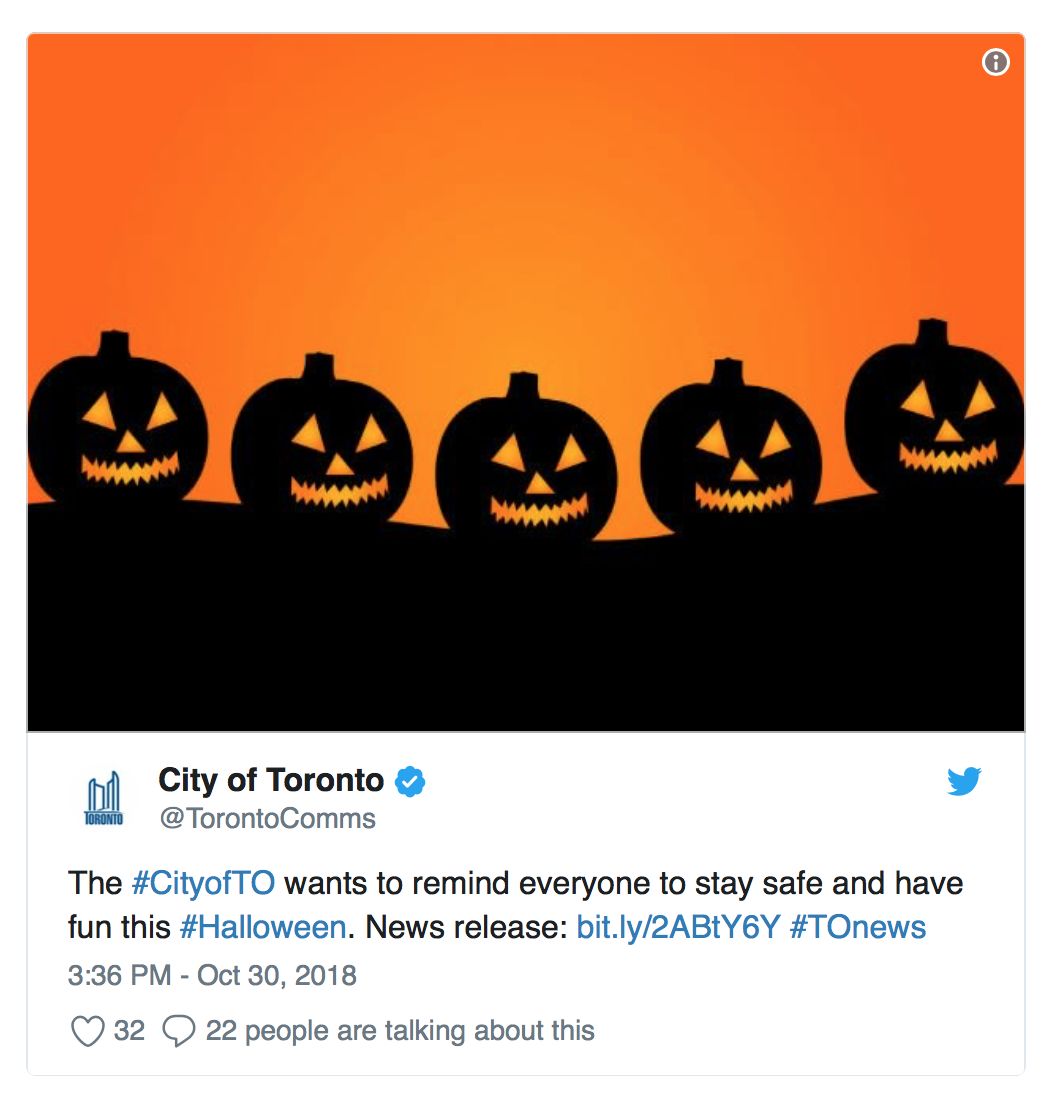Click the info icon on the image
This screenshot has width=1056, height=1100.
point(995,62)
